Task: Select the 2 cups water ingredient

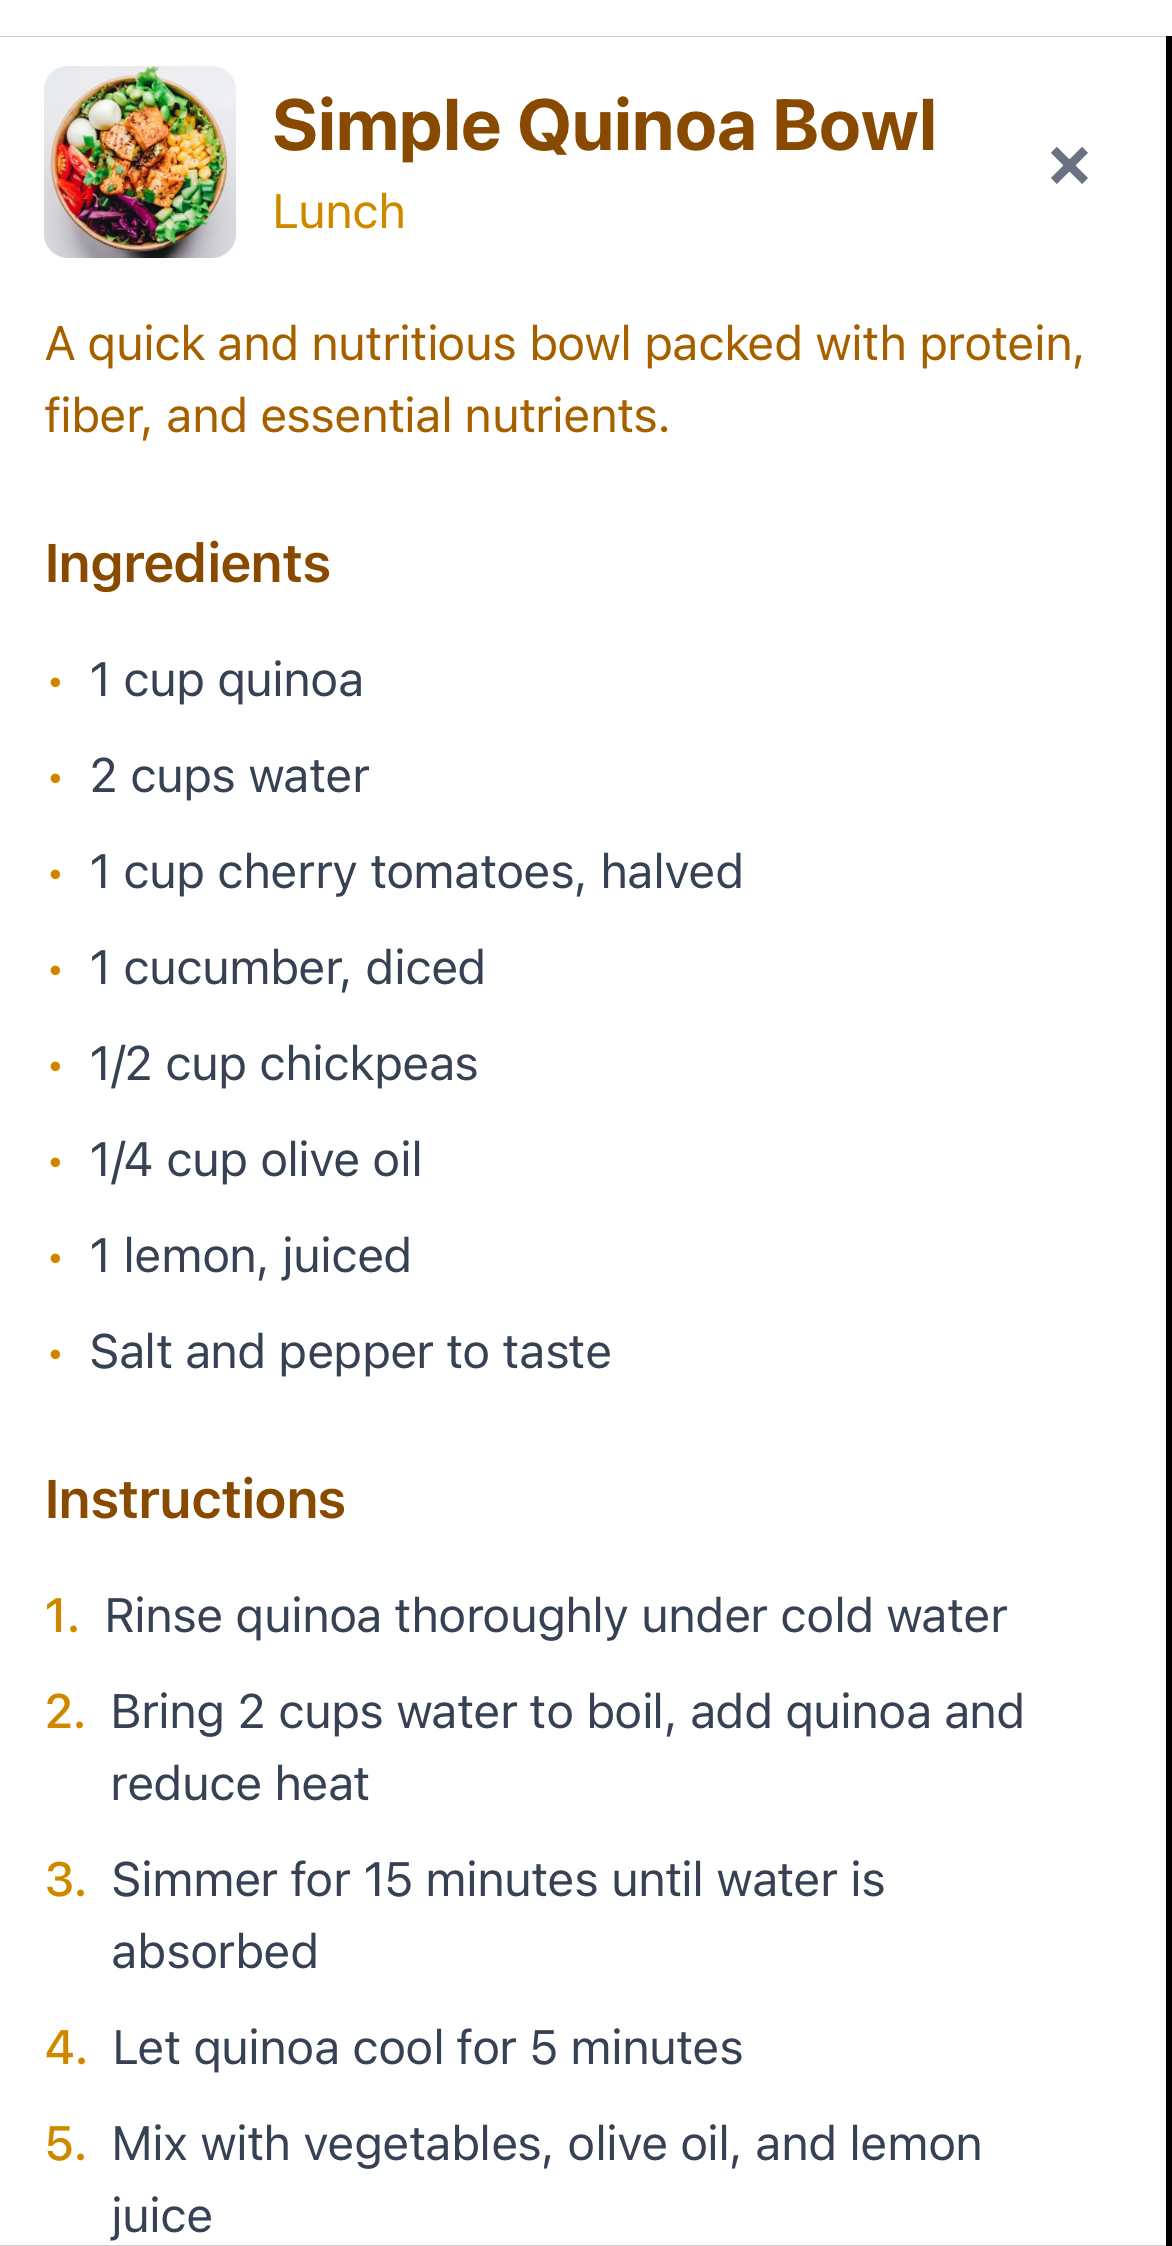Action: pyautogui.click(x=229, y=777)
